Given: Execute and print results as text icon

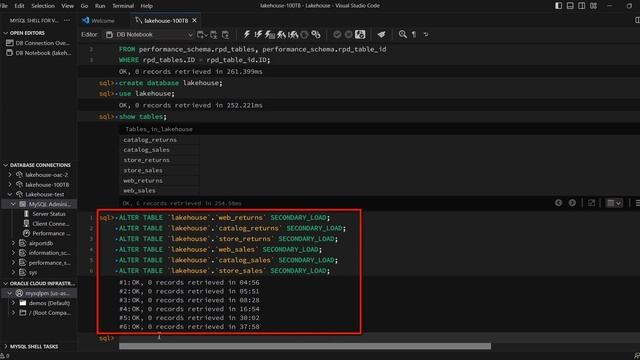Looking at the screenshot, I should coord(269,35).
